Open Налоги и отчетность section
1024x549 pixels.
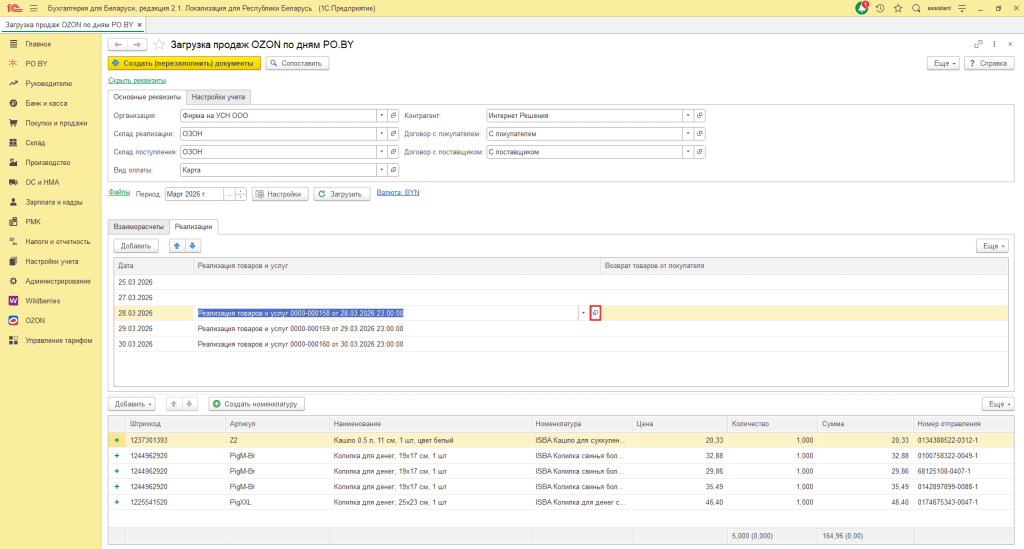point(57,242)
